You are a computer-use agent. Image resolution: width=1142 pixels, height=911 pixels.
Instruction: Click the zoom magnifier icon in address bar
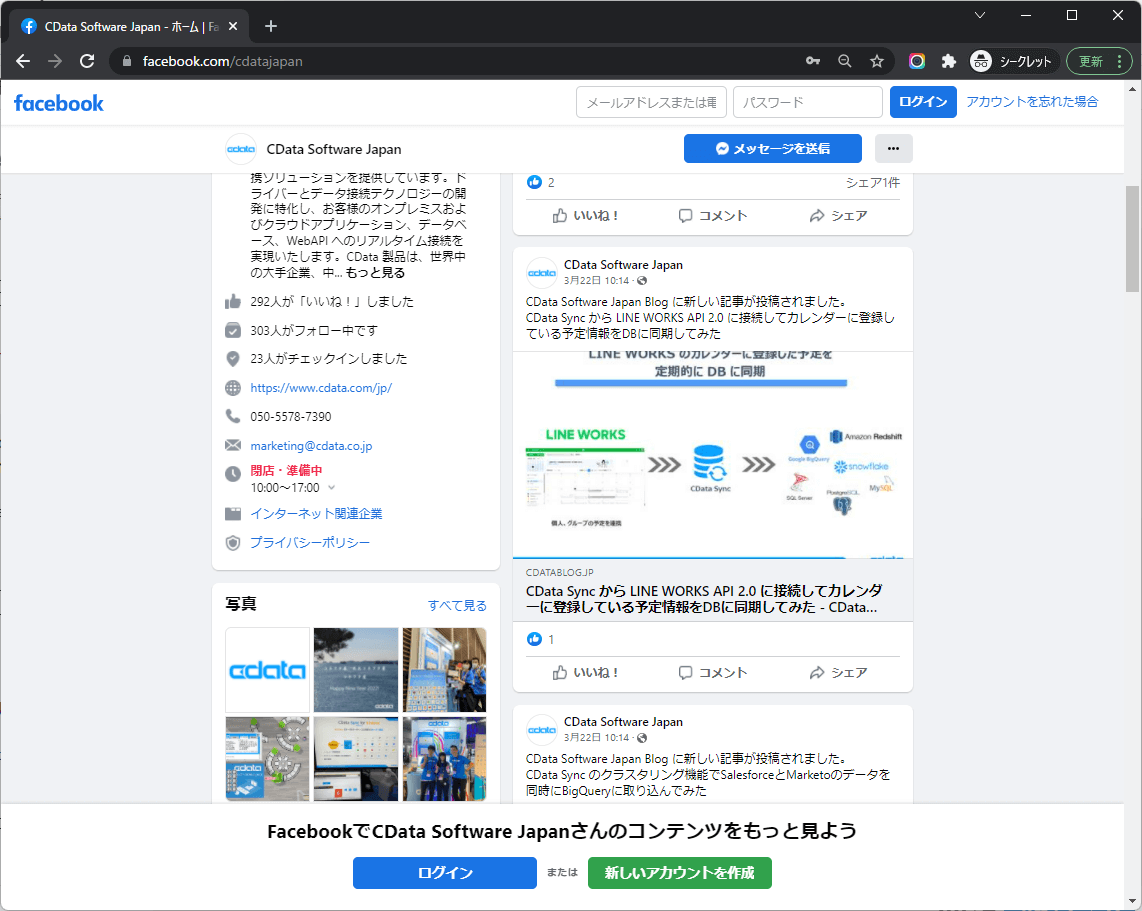coord(845,61)
